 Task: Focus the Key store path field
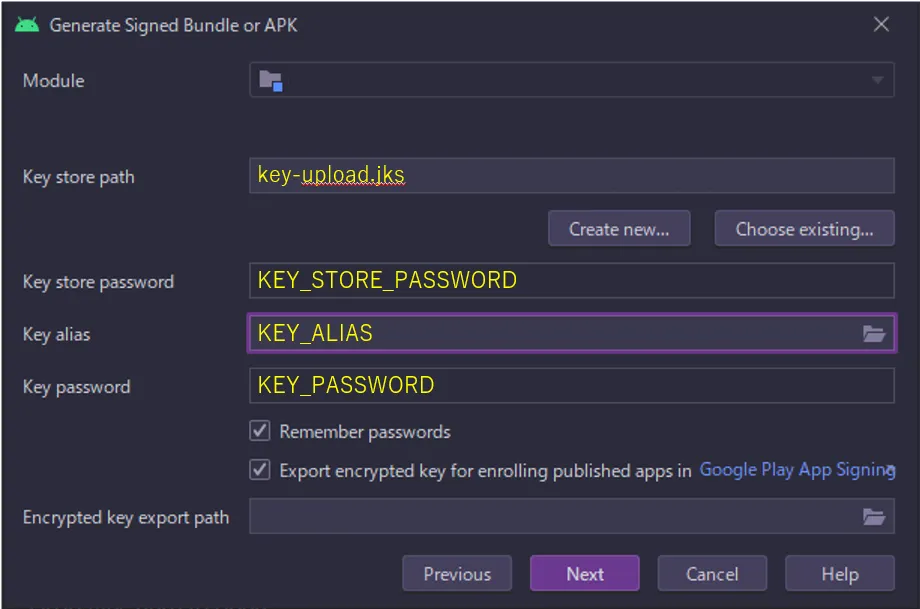(x=570, y=176)
